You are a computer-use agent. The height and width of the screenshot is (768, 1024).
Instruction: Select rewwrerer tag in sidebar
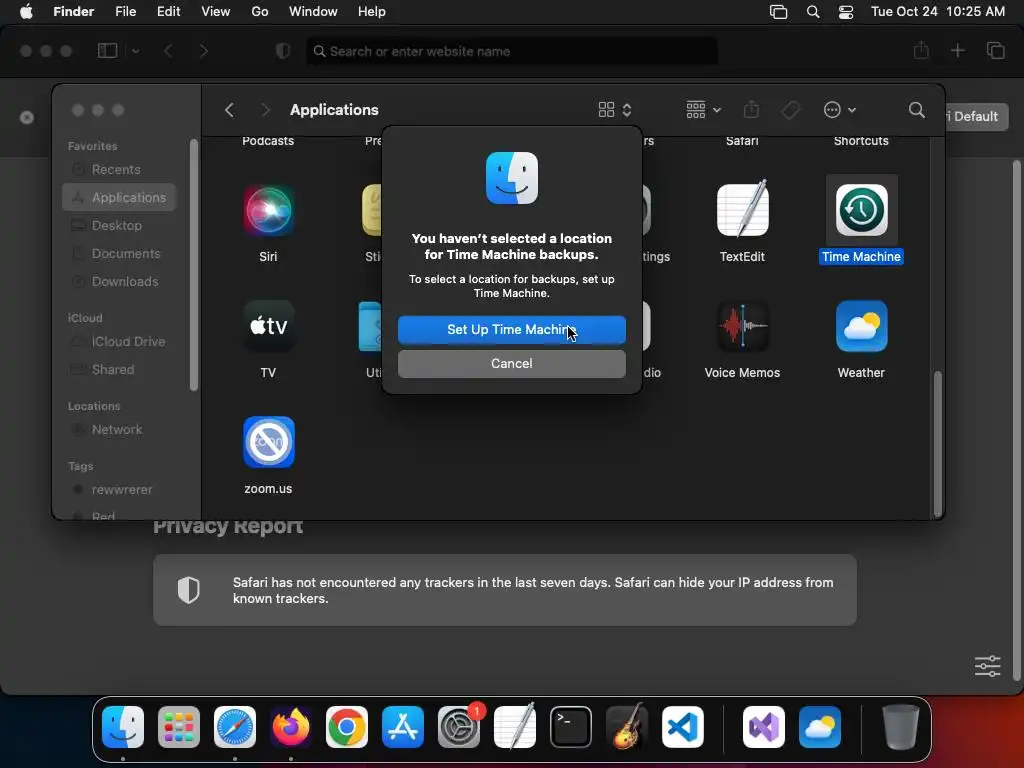click(x=119, y=490)
